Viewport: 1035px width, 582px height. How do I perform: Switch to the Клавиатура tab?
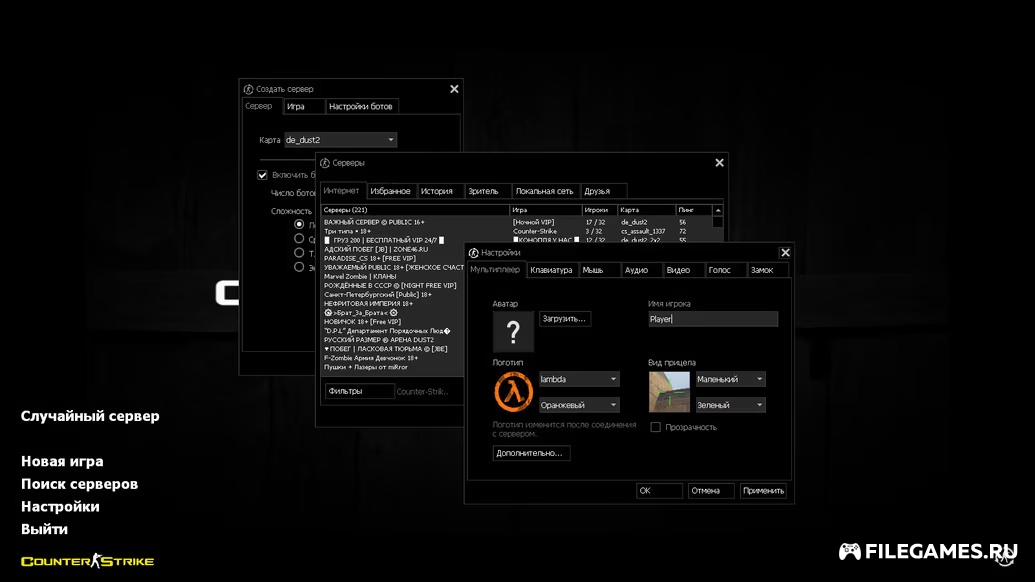point(552,270)
